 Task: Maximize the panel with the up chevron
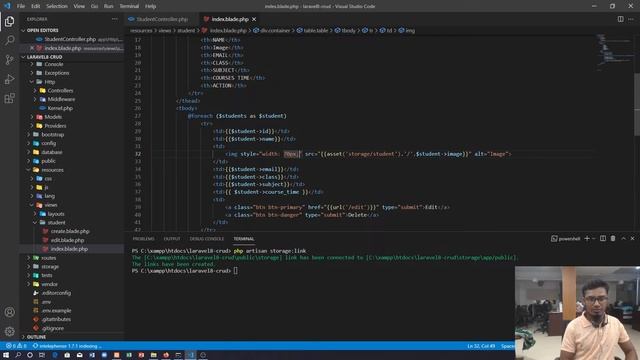tap(623, 238)
